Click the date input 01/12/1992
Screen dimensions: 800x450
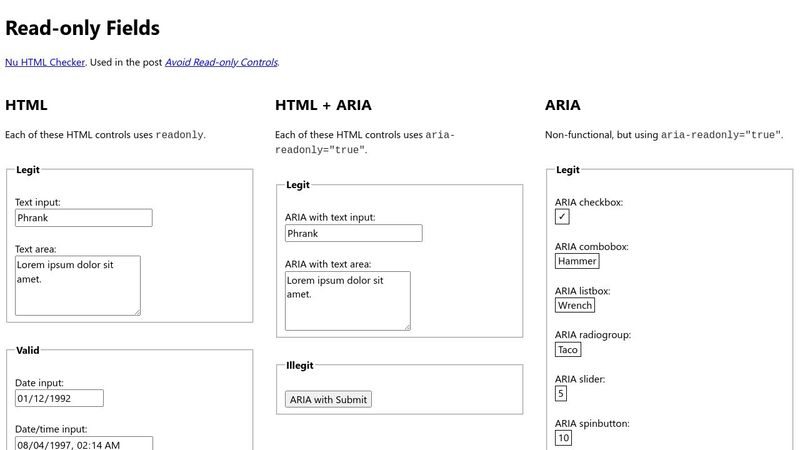point(59,398)
